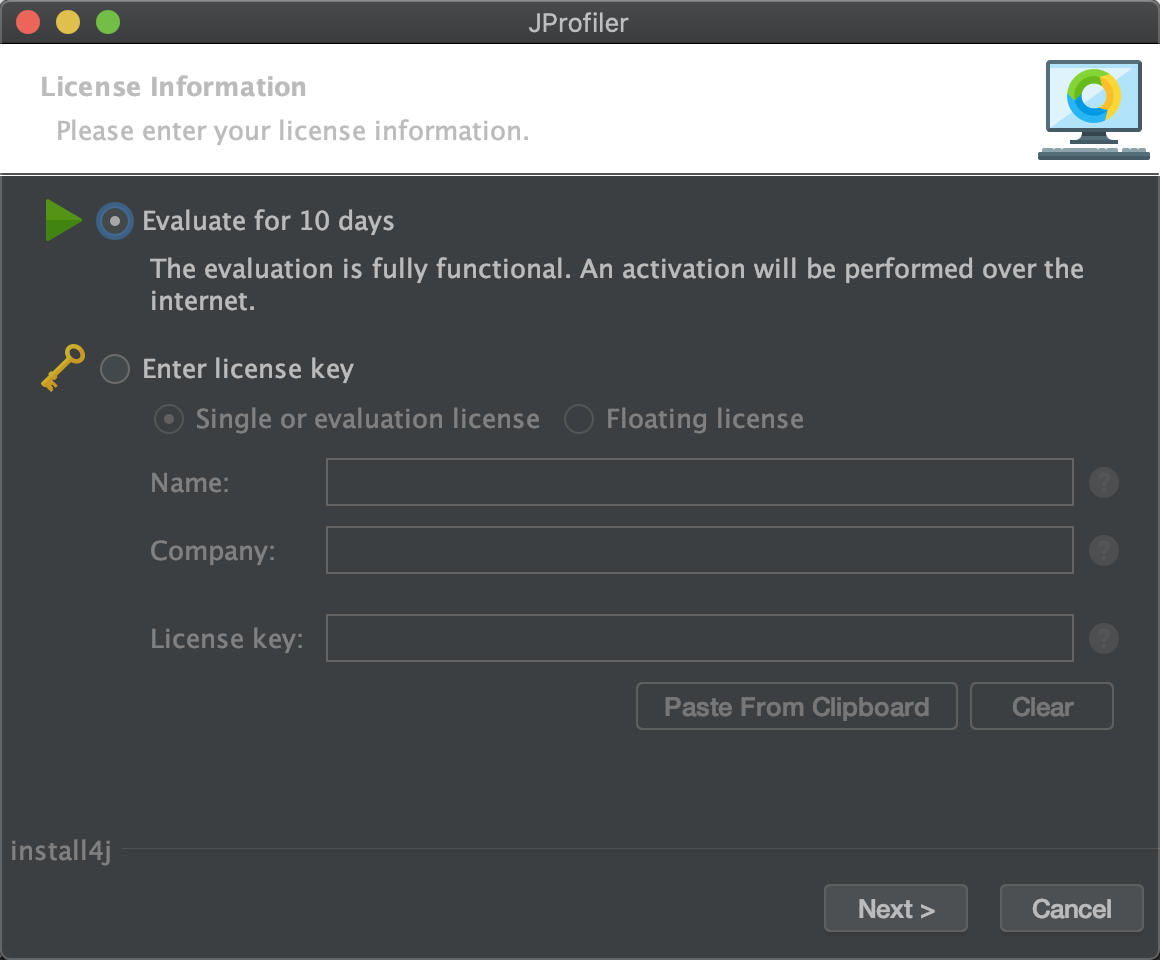Proceed with the Next > button
Viewport: 1160px width, 960px height.
896,908
